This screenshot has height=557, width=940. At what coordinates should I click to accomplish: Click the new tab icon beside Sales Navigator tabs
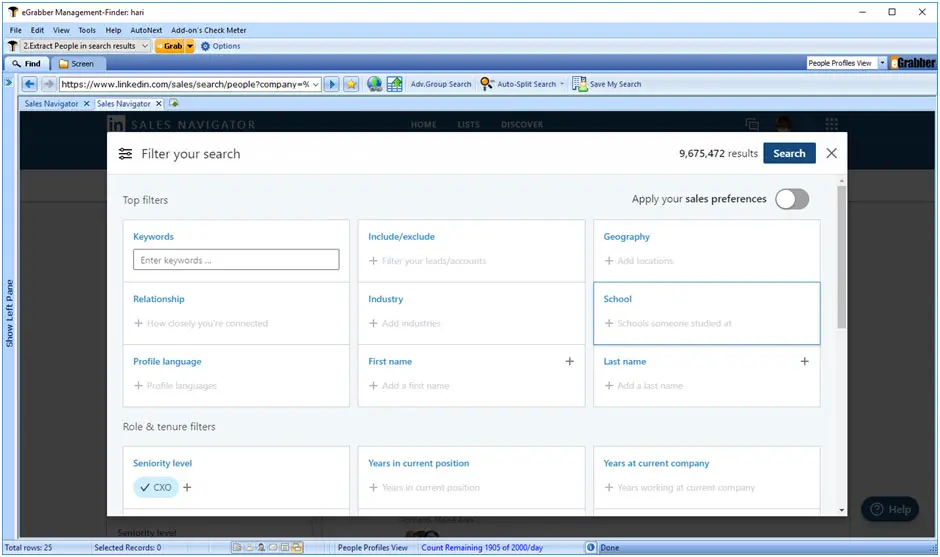(174, 103)
